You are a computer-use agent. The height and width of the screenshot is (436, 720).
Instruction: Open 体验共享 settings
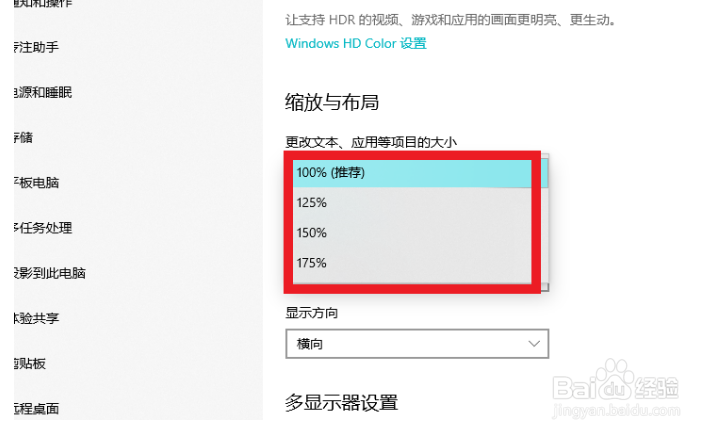(36, 318)
